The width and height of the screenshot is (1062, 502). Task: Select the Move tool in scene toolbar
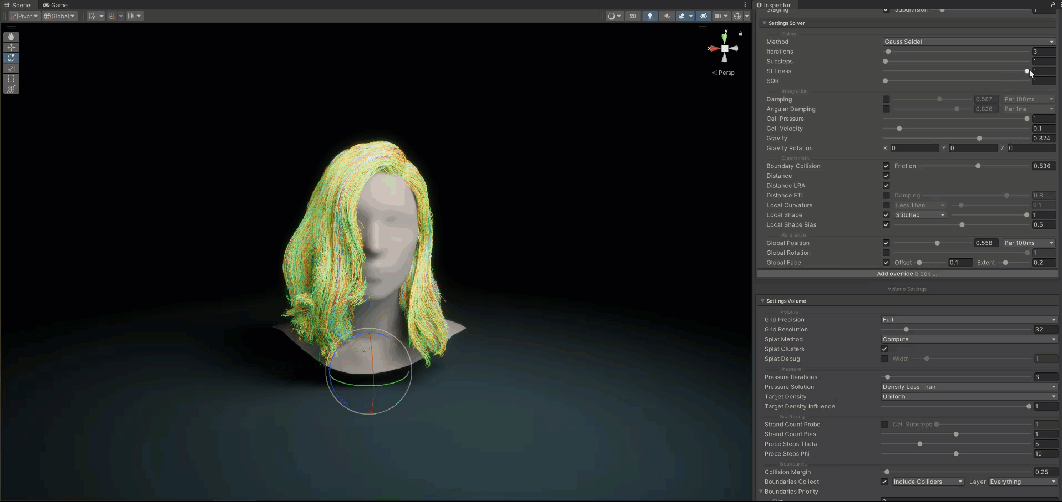11,47
